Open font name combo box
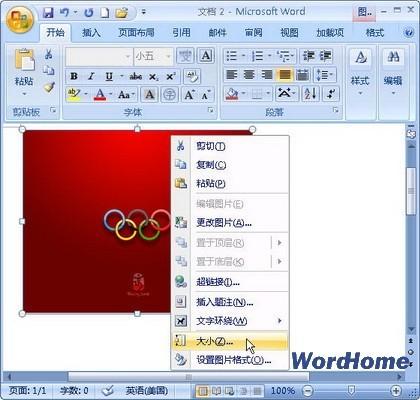Image resolution: width=420 pixels, height=400 pixels. pyautogui.click(x=99, y=57)
